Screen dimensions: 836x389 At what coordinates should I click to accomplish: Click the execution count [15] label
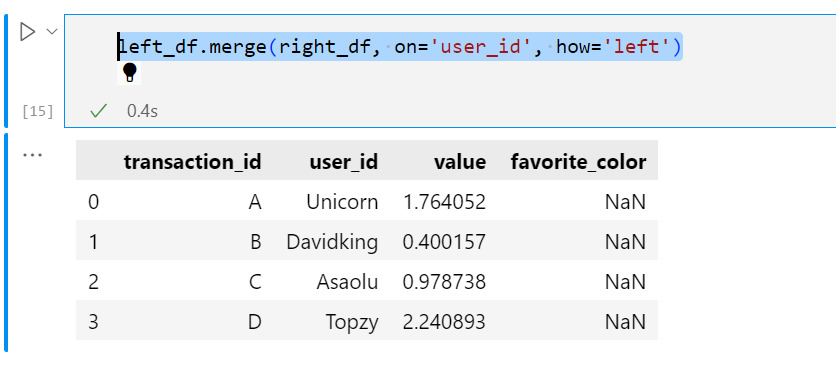(37, 111)
